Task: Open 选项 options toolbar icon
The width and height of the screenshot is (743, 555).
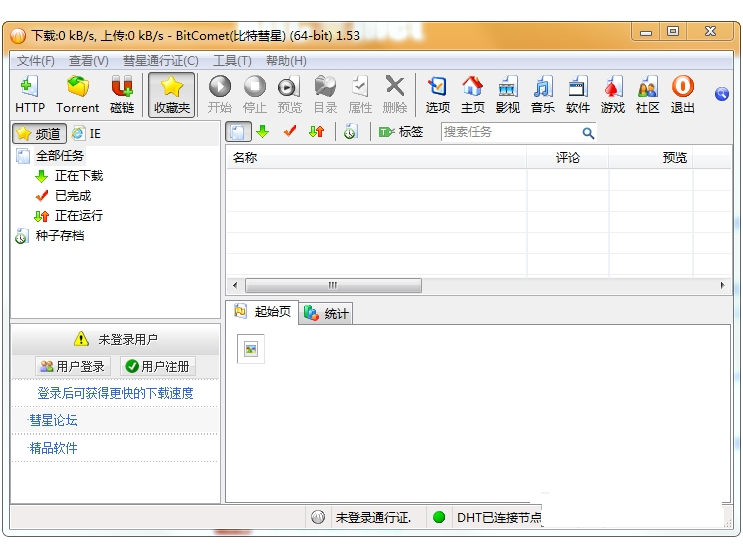Action: pos(437,94)
